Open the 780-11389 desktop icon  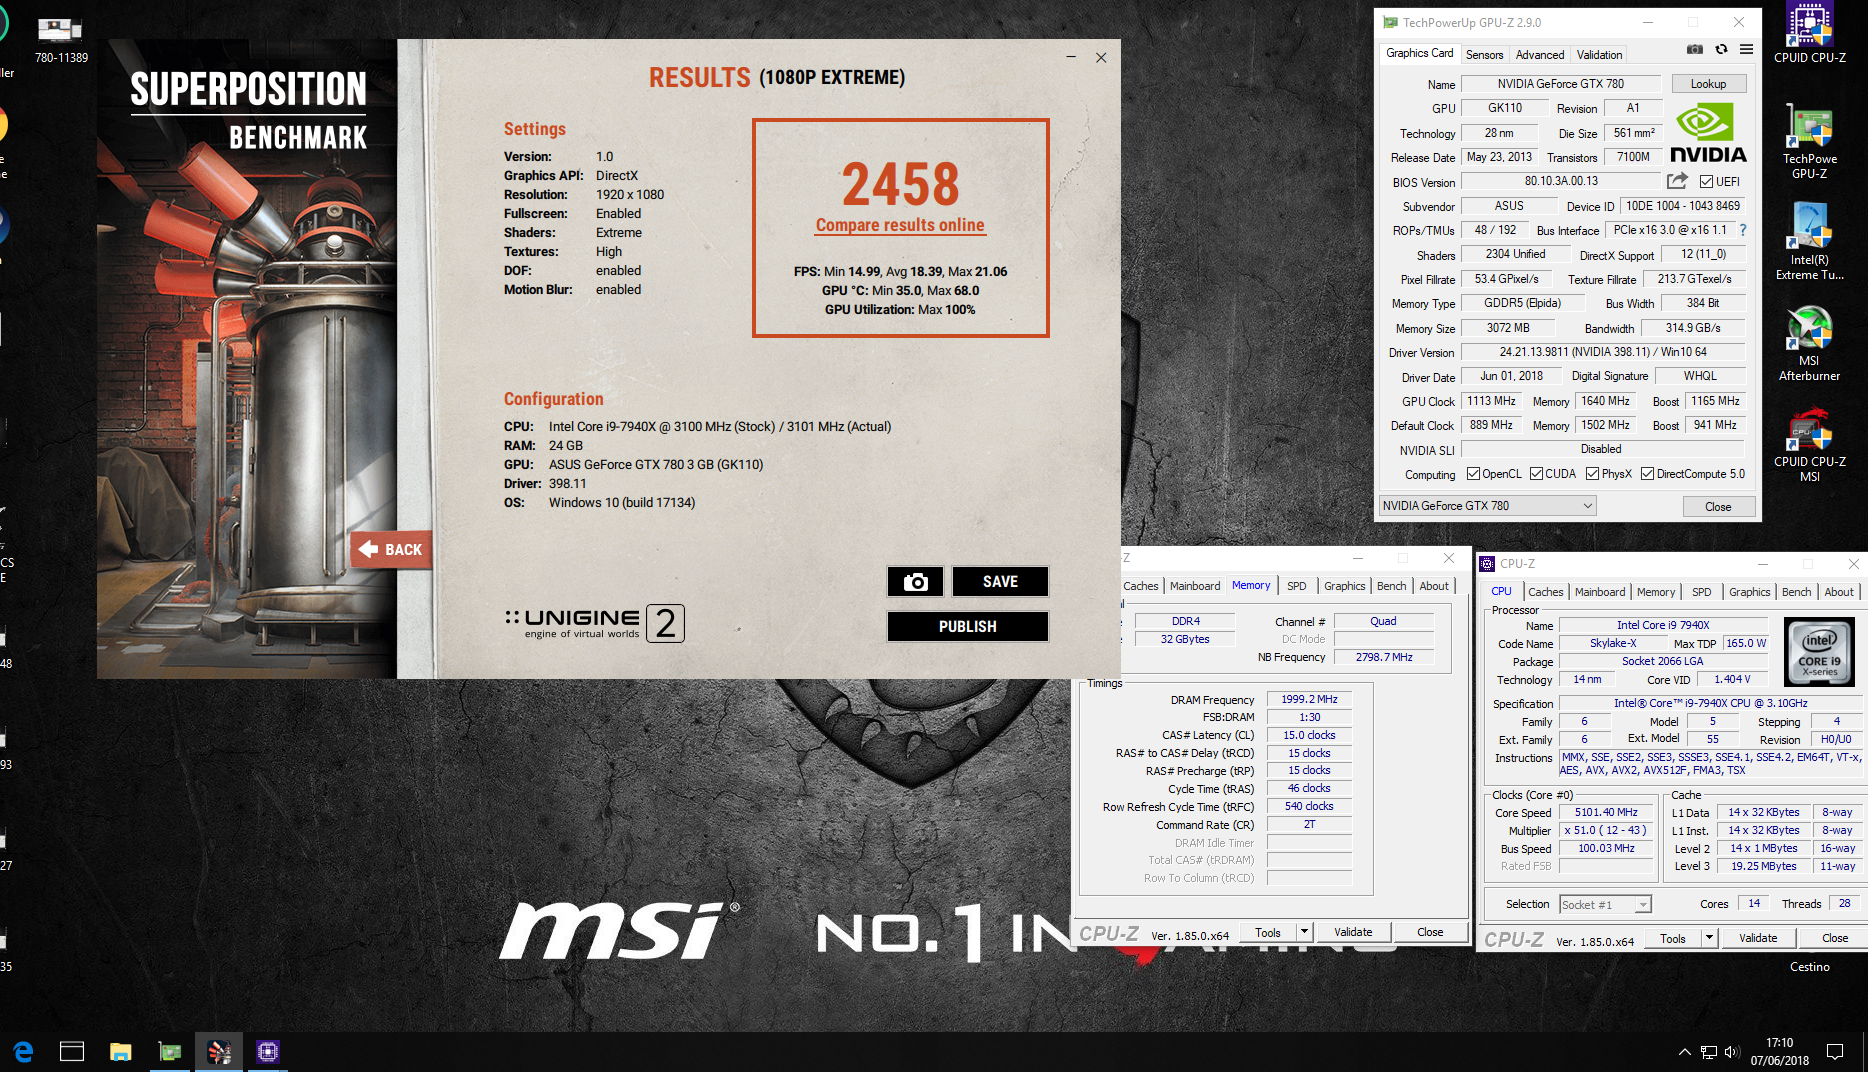pos(60,40)
